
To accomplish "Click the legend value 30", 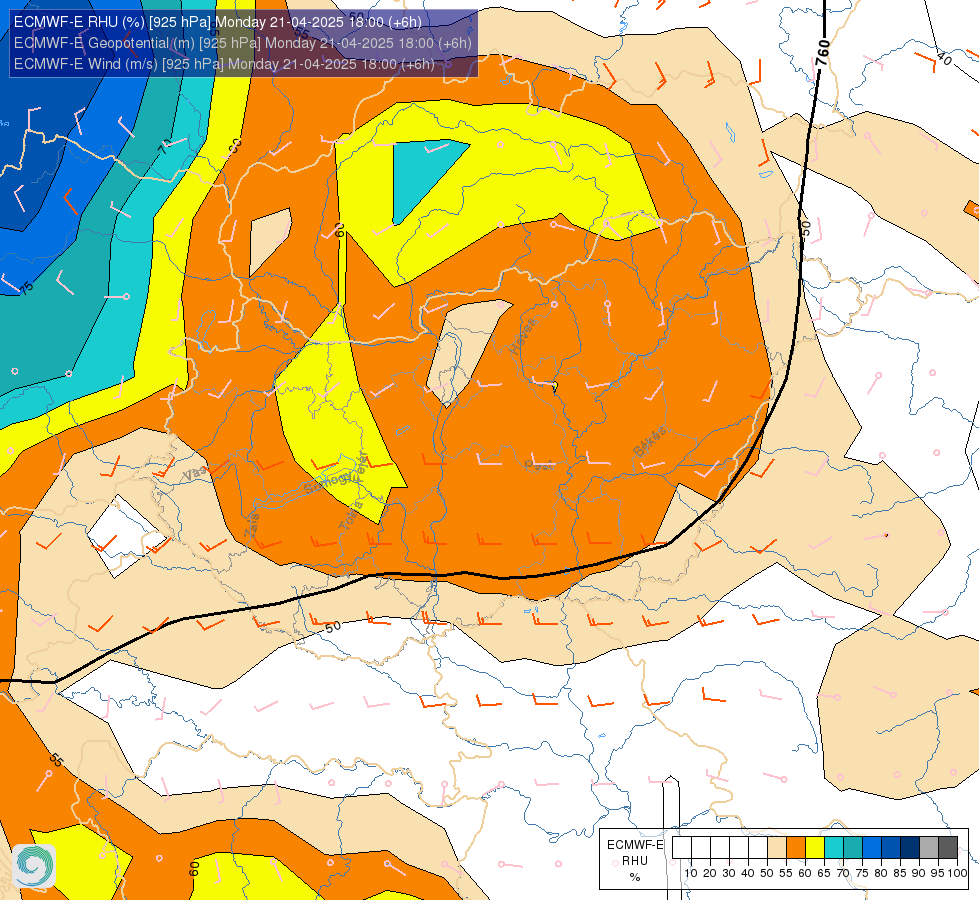I will pyautogui.click(x=729, y=873).
